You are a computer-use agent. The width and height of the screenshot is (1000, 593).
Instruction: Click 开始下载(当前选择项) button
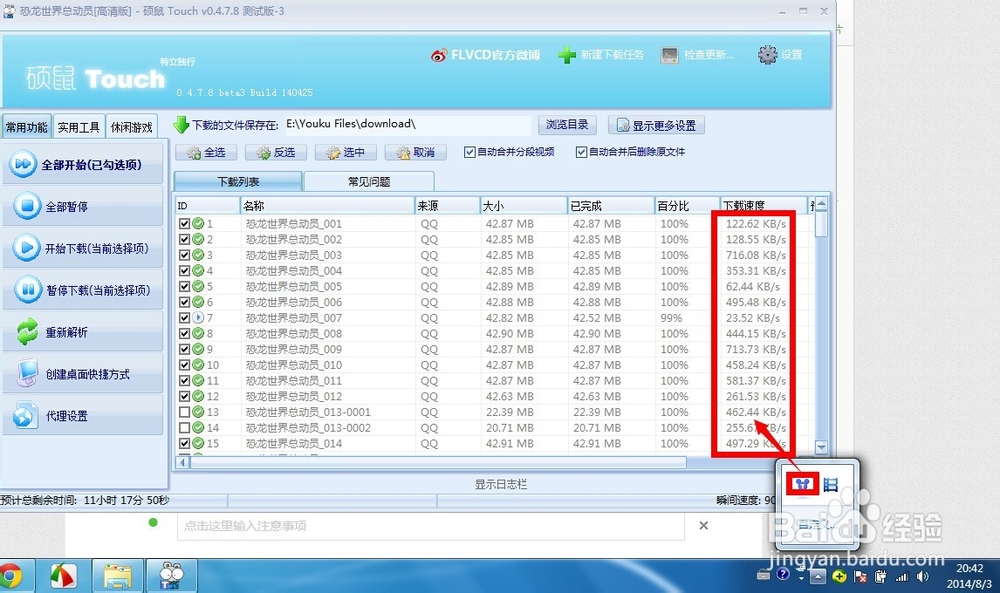point(83,248)
